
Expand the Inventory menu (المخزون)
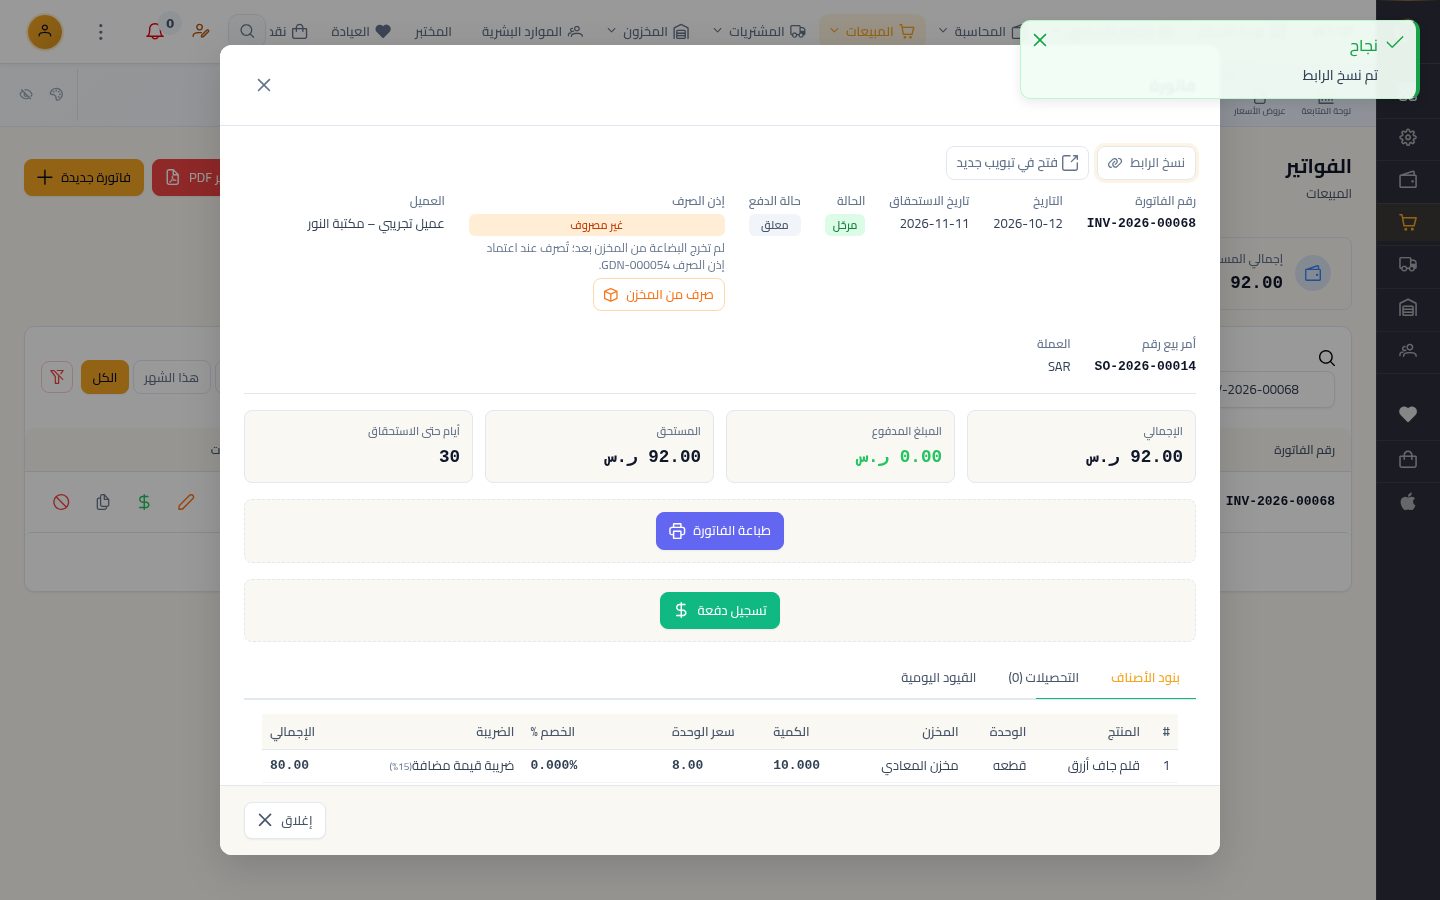coord(648,32)
